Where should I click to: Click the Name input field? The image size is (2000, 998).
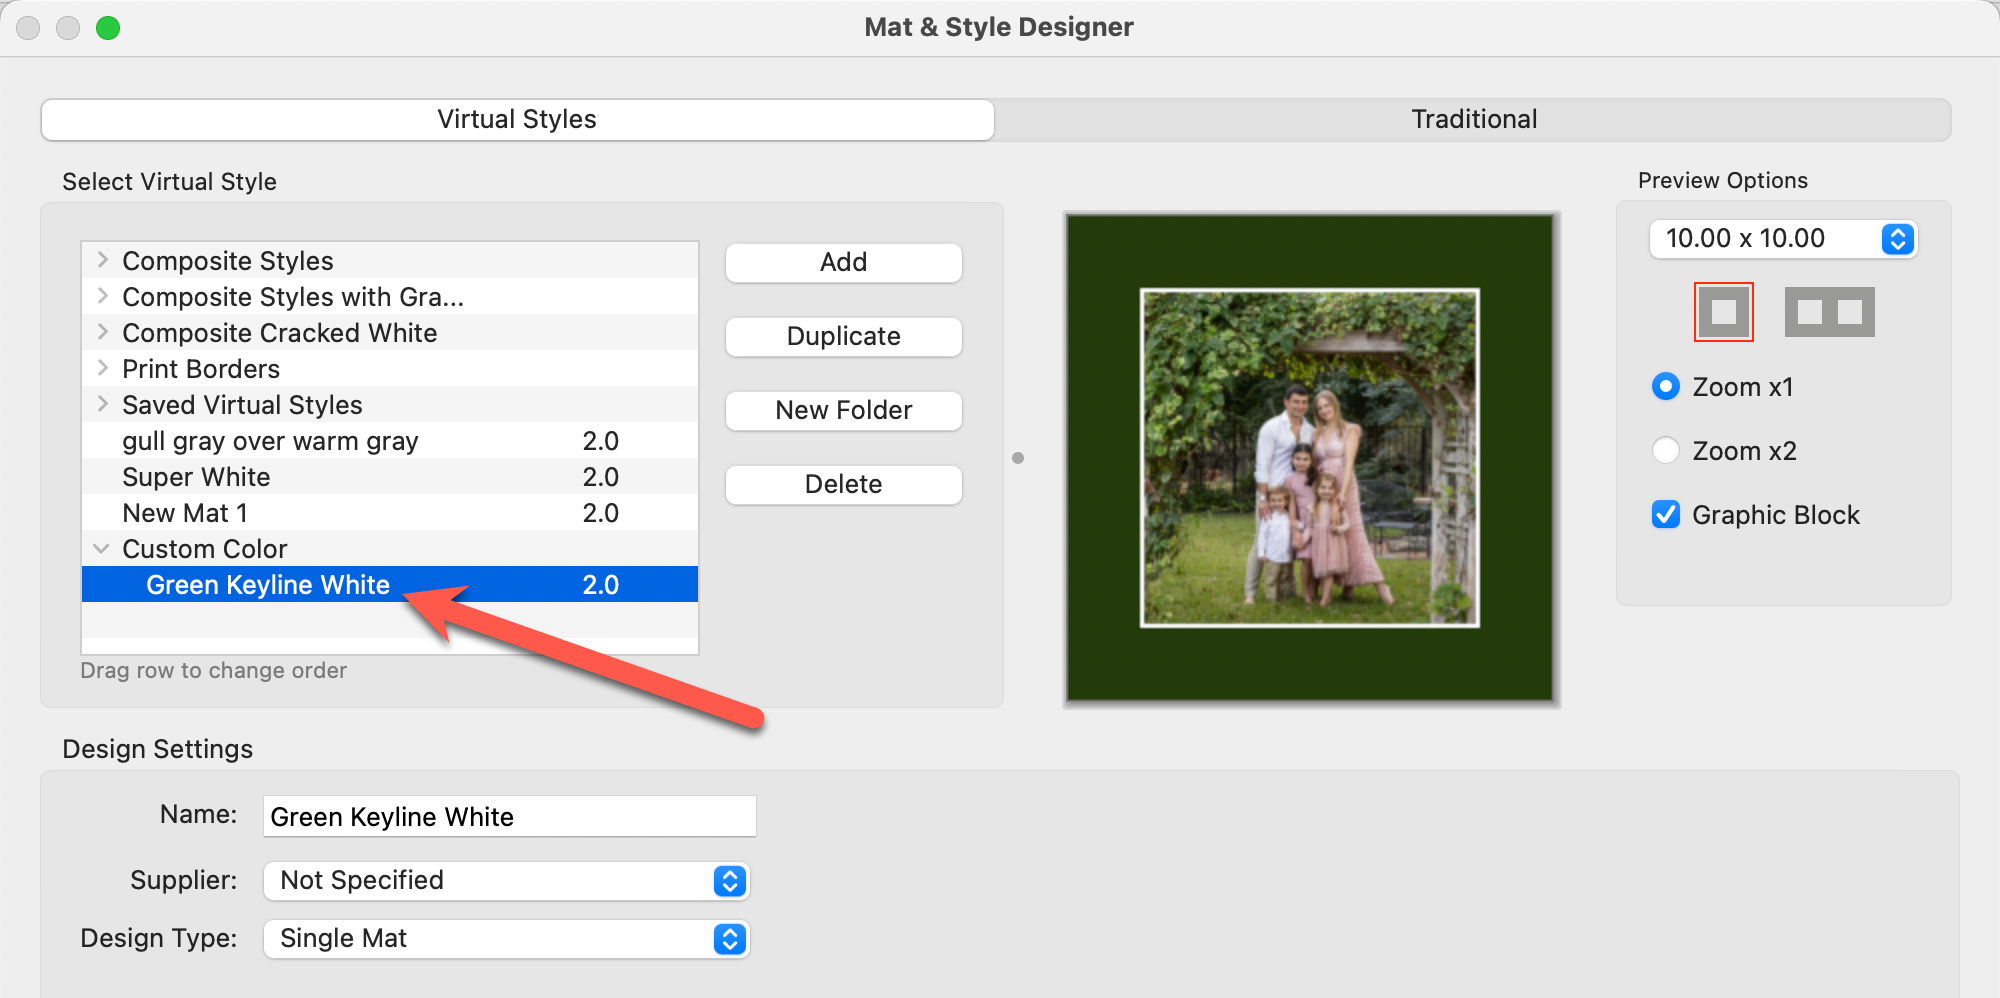509,817
